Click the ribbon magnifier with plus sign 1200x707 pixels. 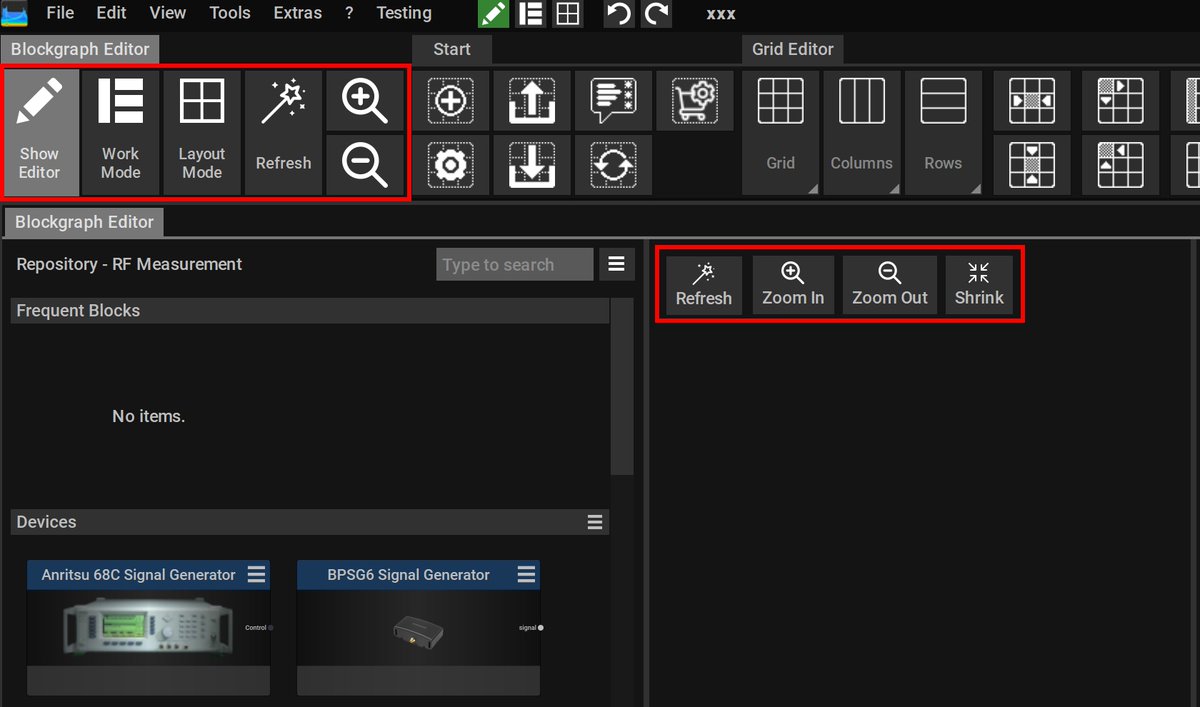click(x=364, y=100)
